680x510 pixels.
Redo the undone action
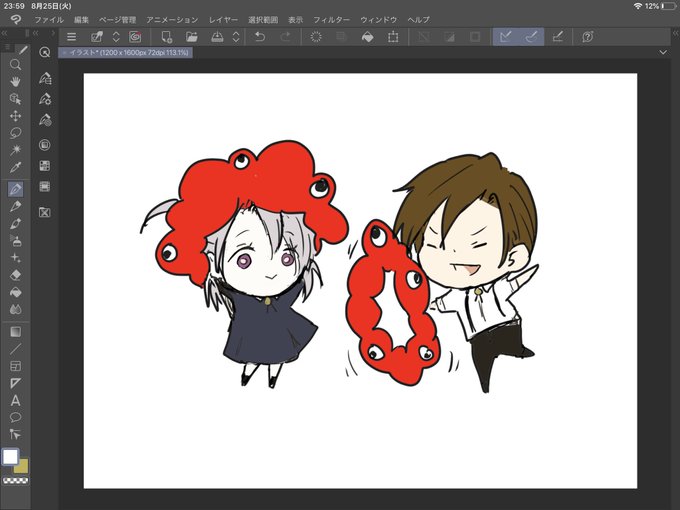point(285,37)
